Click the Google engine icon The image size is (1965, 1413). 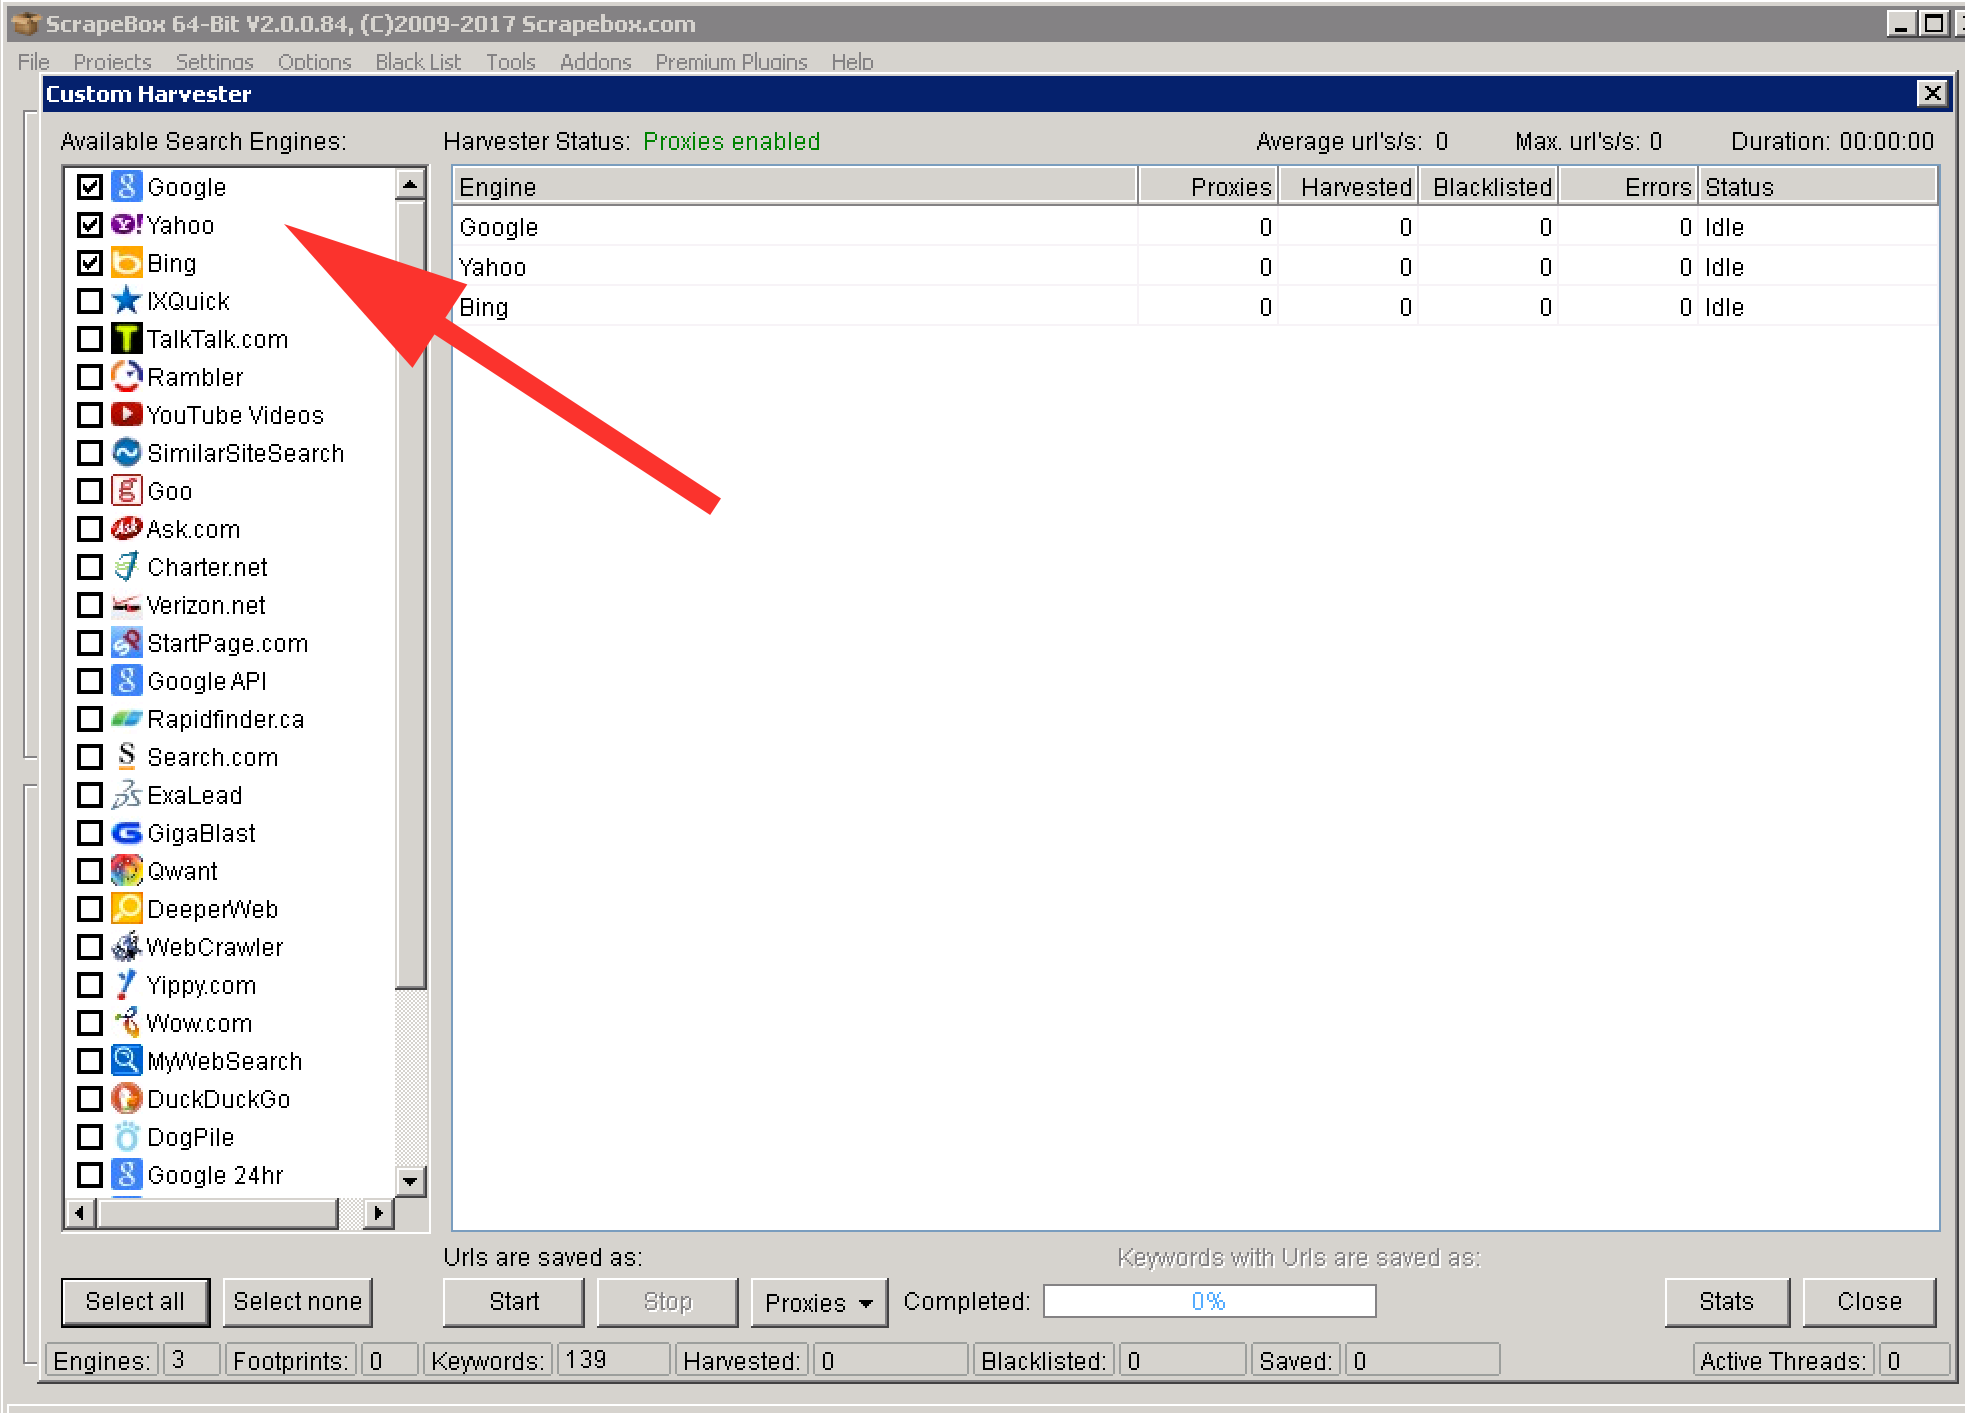coord(126,187)
